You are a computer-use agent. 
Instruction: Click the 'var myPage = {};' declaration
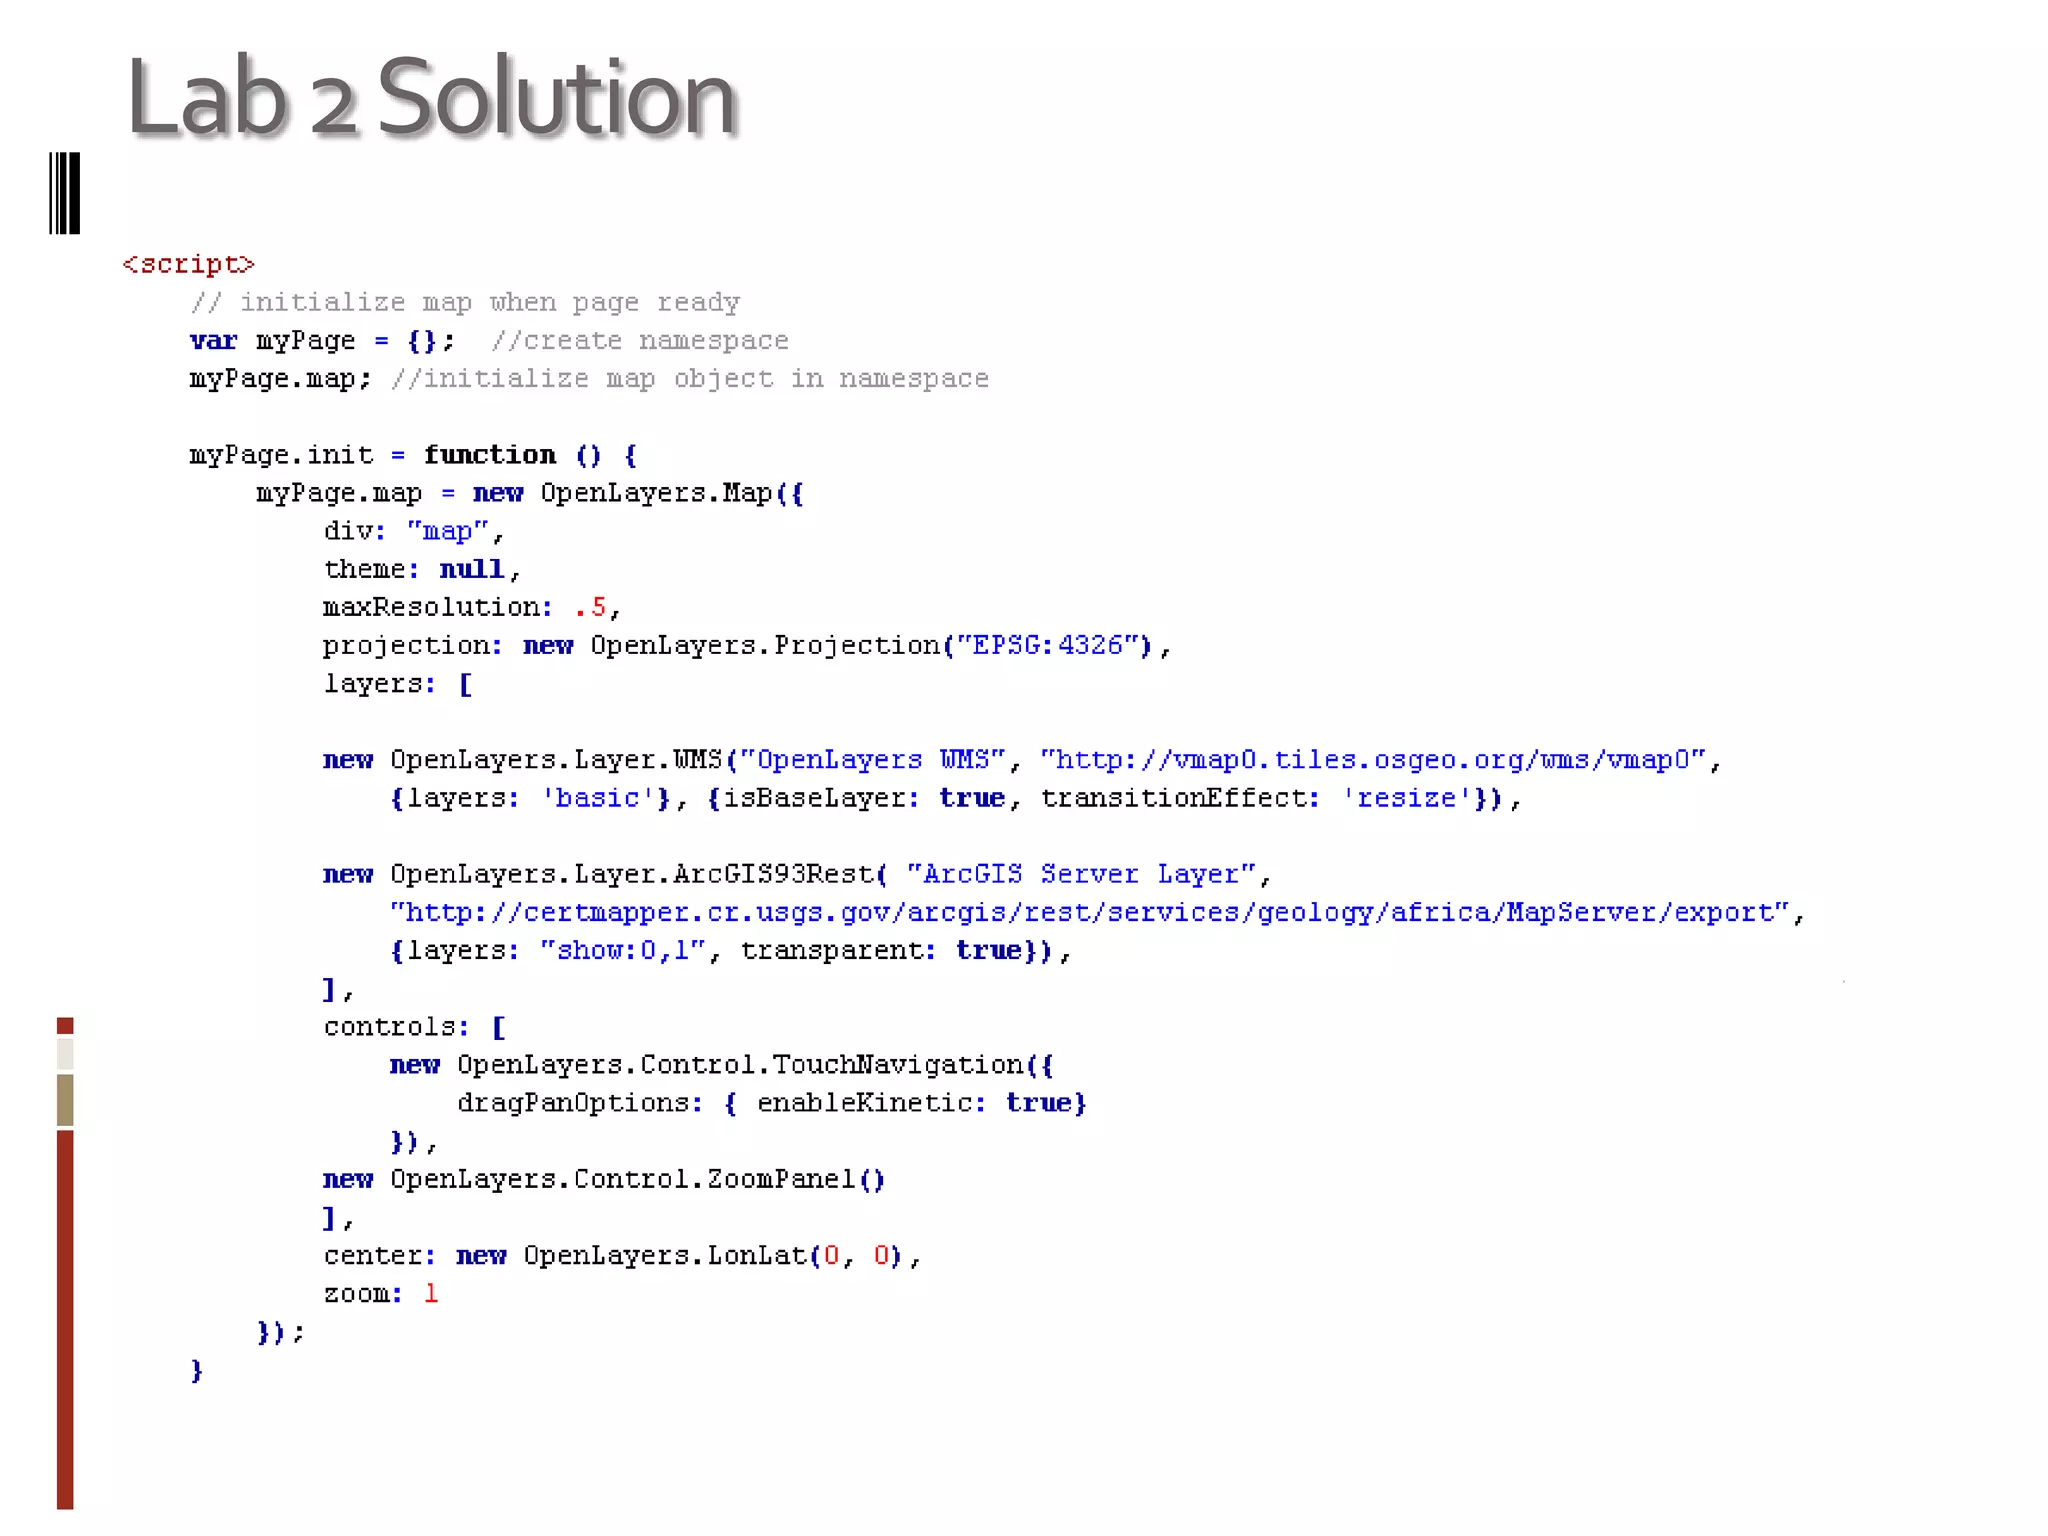click(322, 341)
